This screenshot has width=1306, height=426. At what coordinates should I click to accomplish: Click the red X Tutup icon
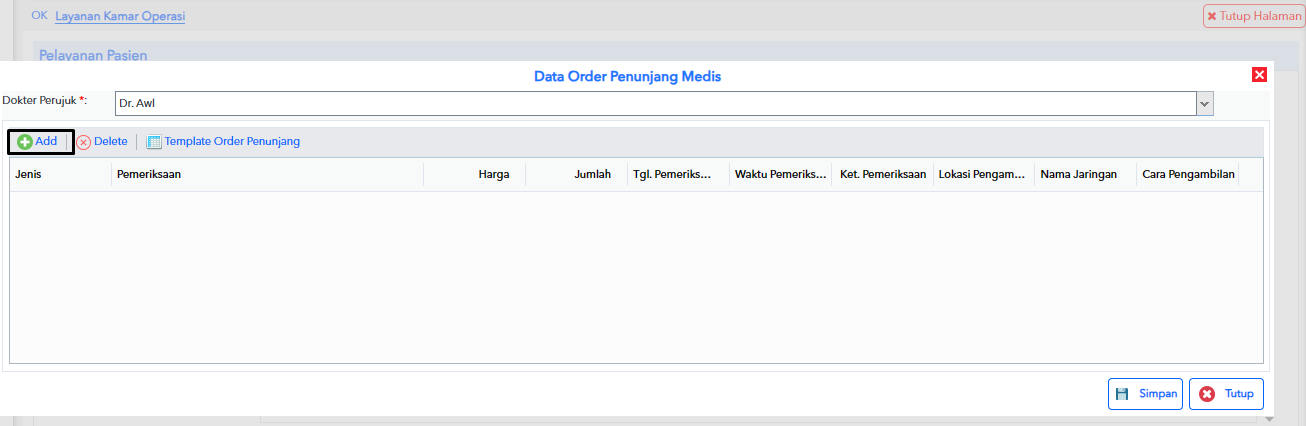pos(1207,394)
